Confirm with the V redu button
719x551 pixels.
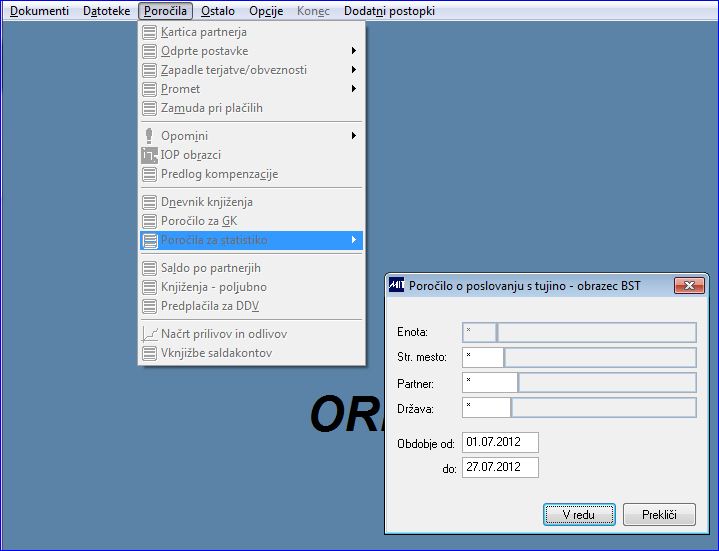(x=580, y=514)
